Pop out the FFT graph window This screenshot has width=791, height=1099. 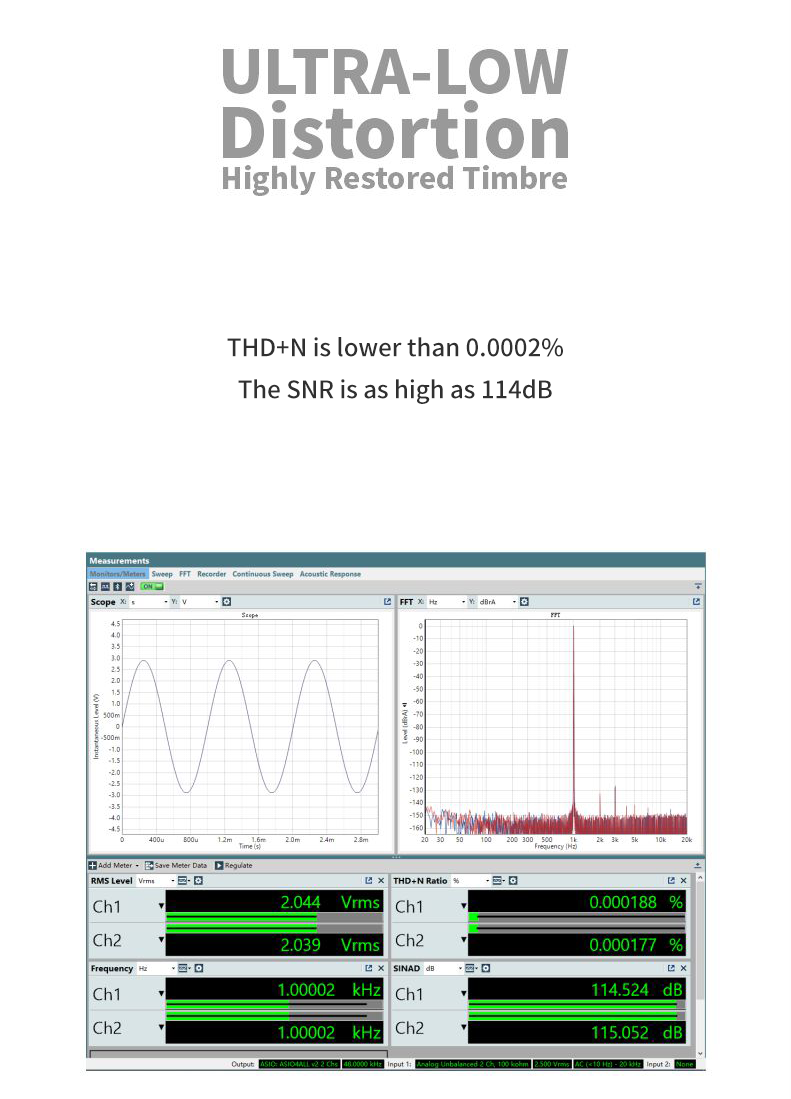point(697,602)
